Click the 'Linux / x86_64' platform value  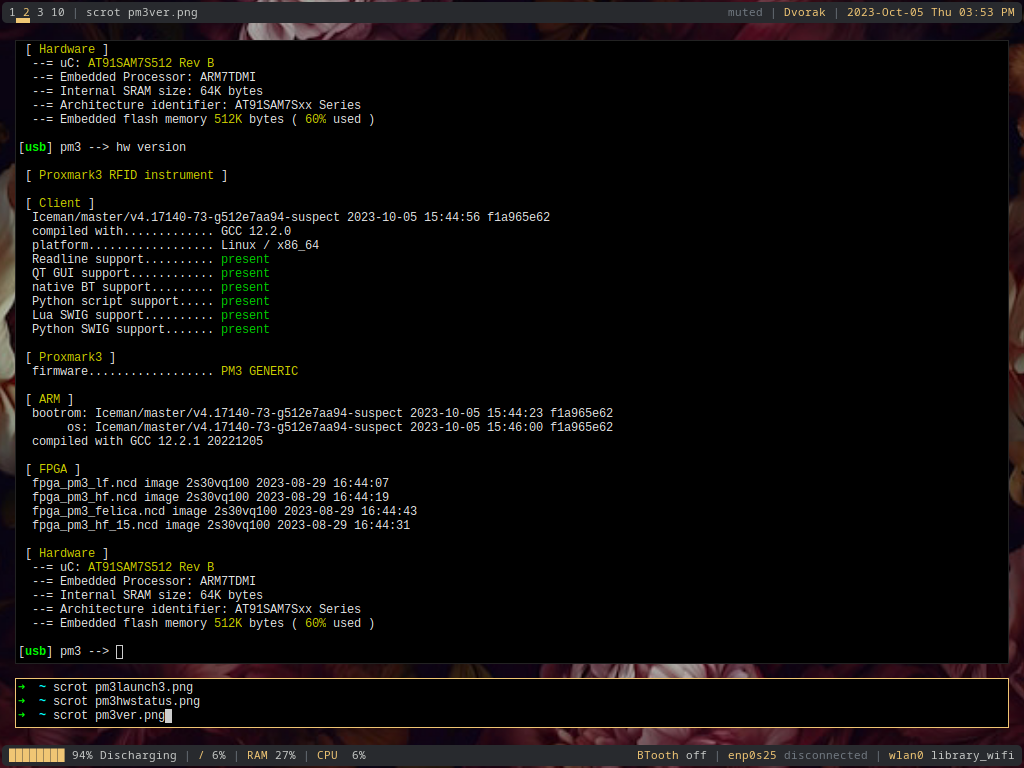[270, 246]
